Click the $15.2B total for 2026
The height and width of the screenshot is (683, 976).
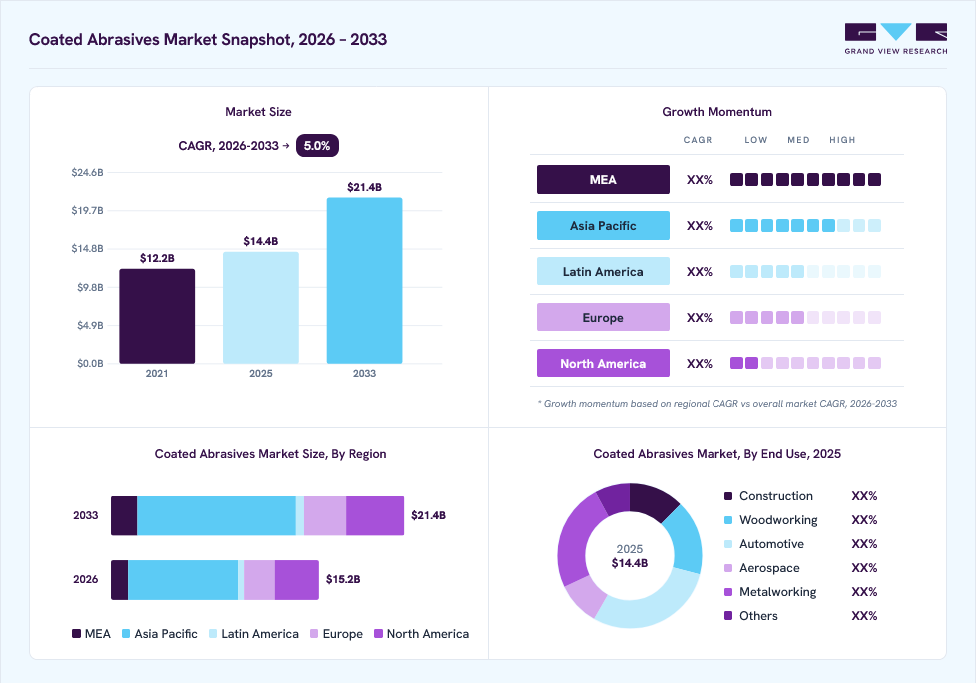(x=343, y=579)
